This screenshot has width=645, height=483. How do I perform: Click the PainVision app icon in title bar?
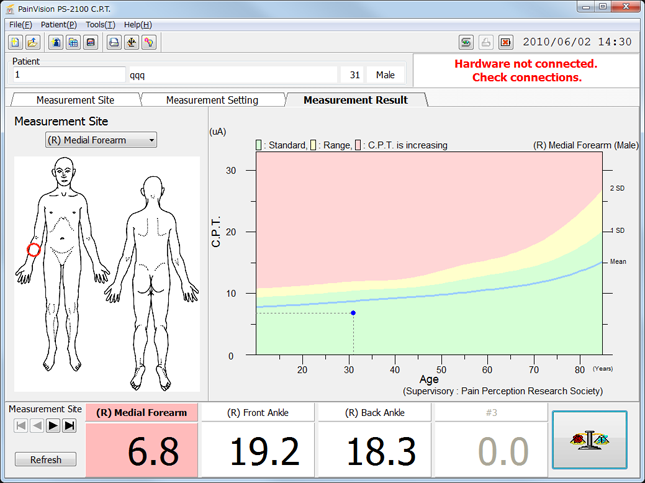tap(10, 9)
